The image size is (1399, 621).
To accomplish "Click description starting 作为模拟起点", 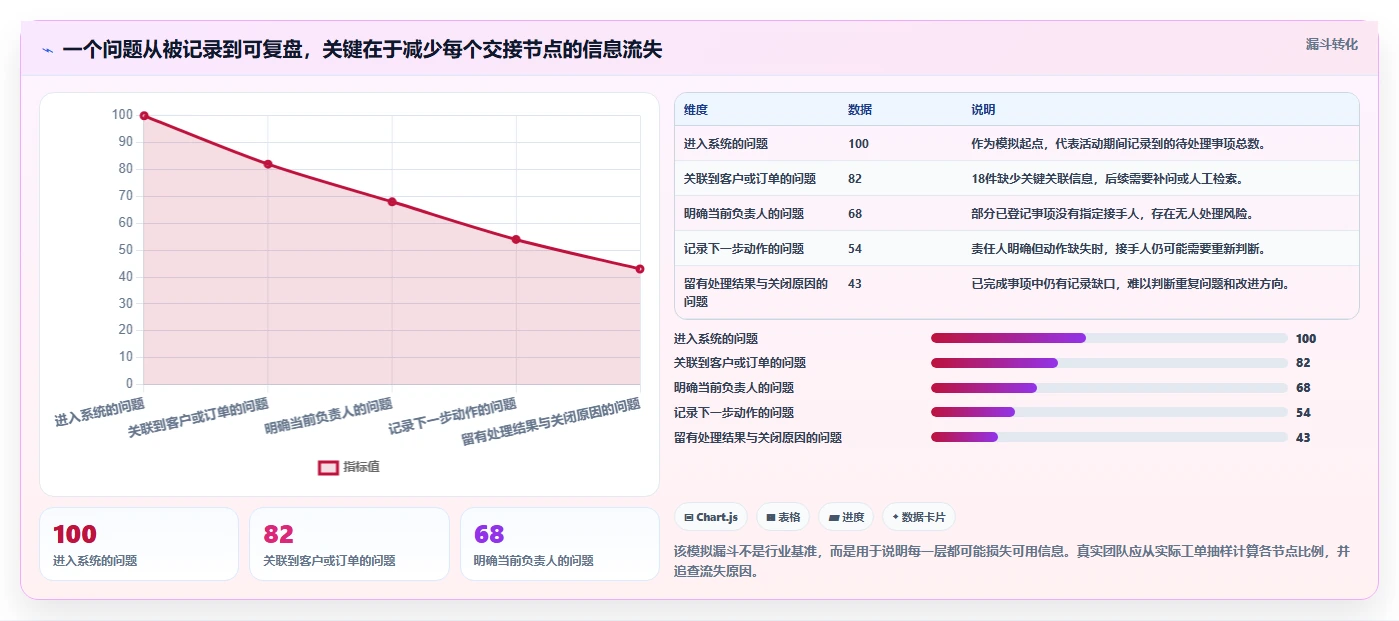I will coord(1119,144).
